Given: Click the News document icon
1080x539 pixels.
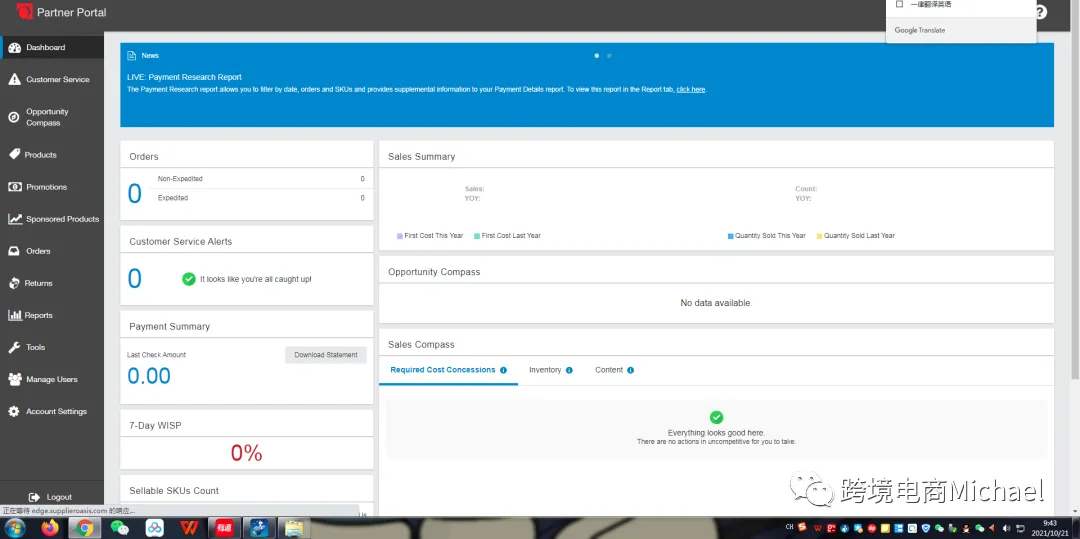Looking at the screenshot, I should [132, 55].
